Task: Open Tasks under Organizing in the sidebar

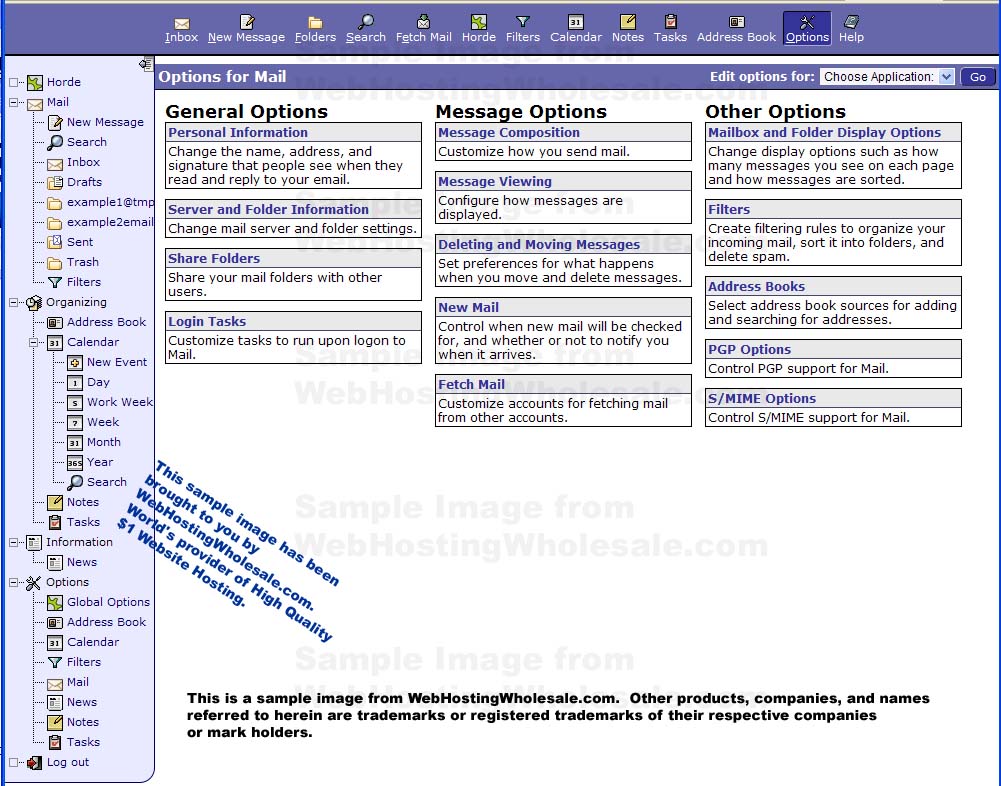Action: [84, 522]
